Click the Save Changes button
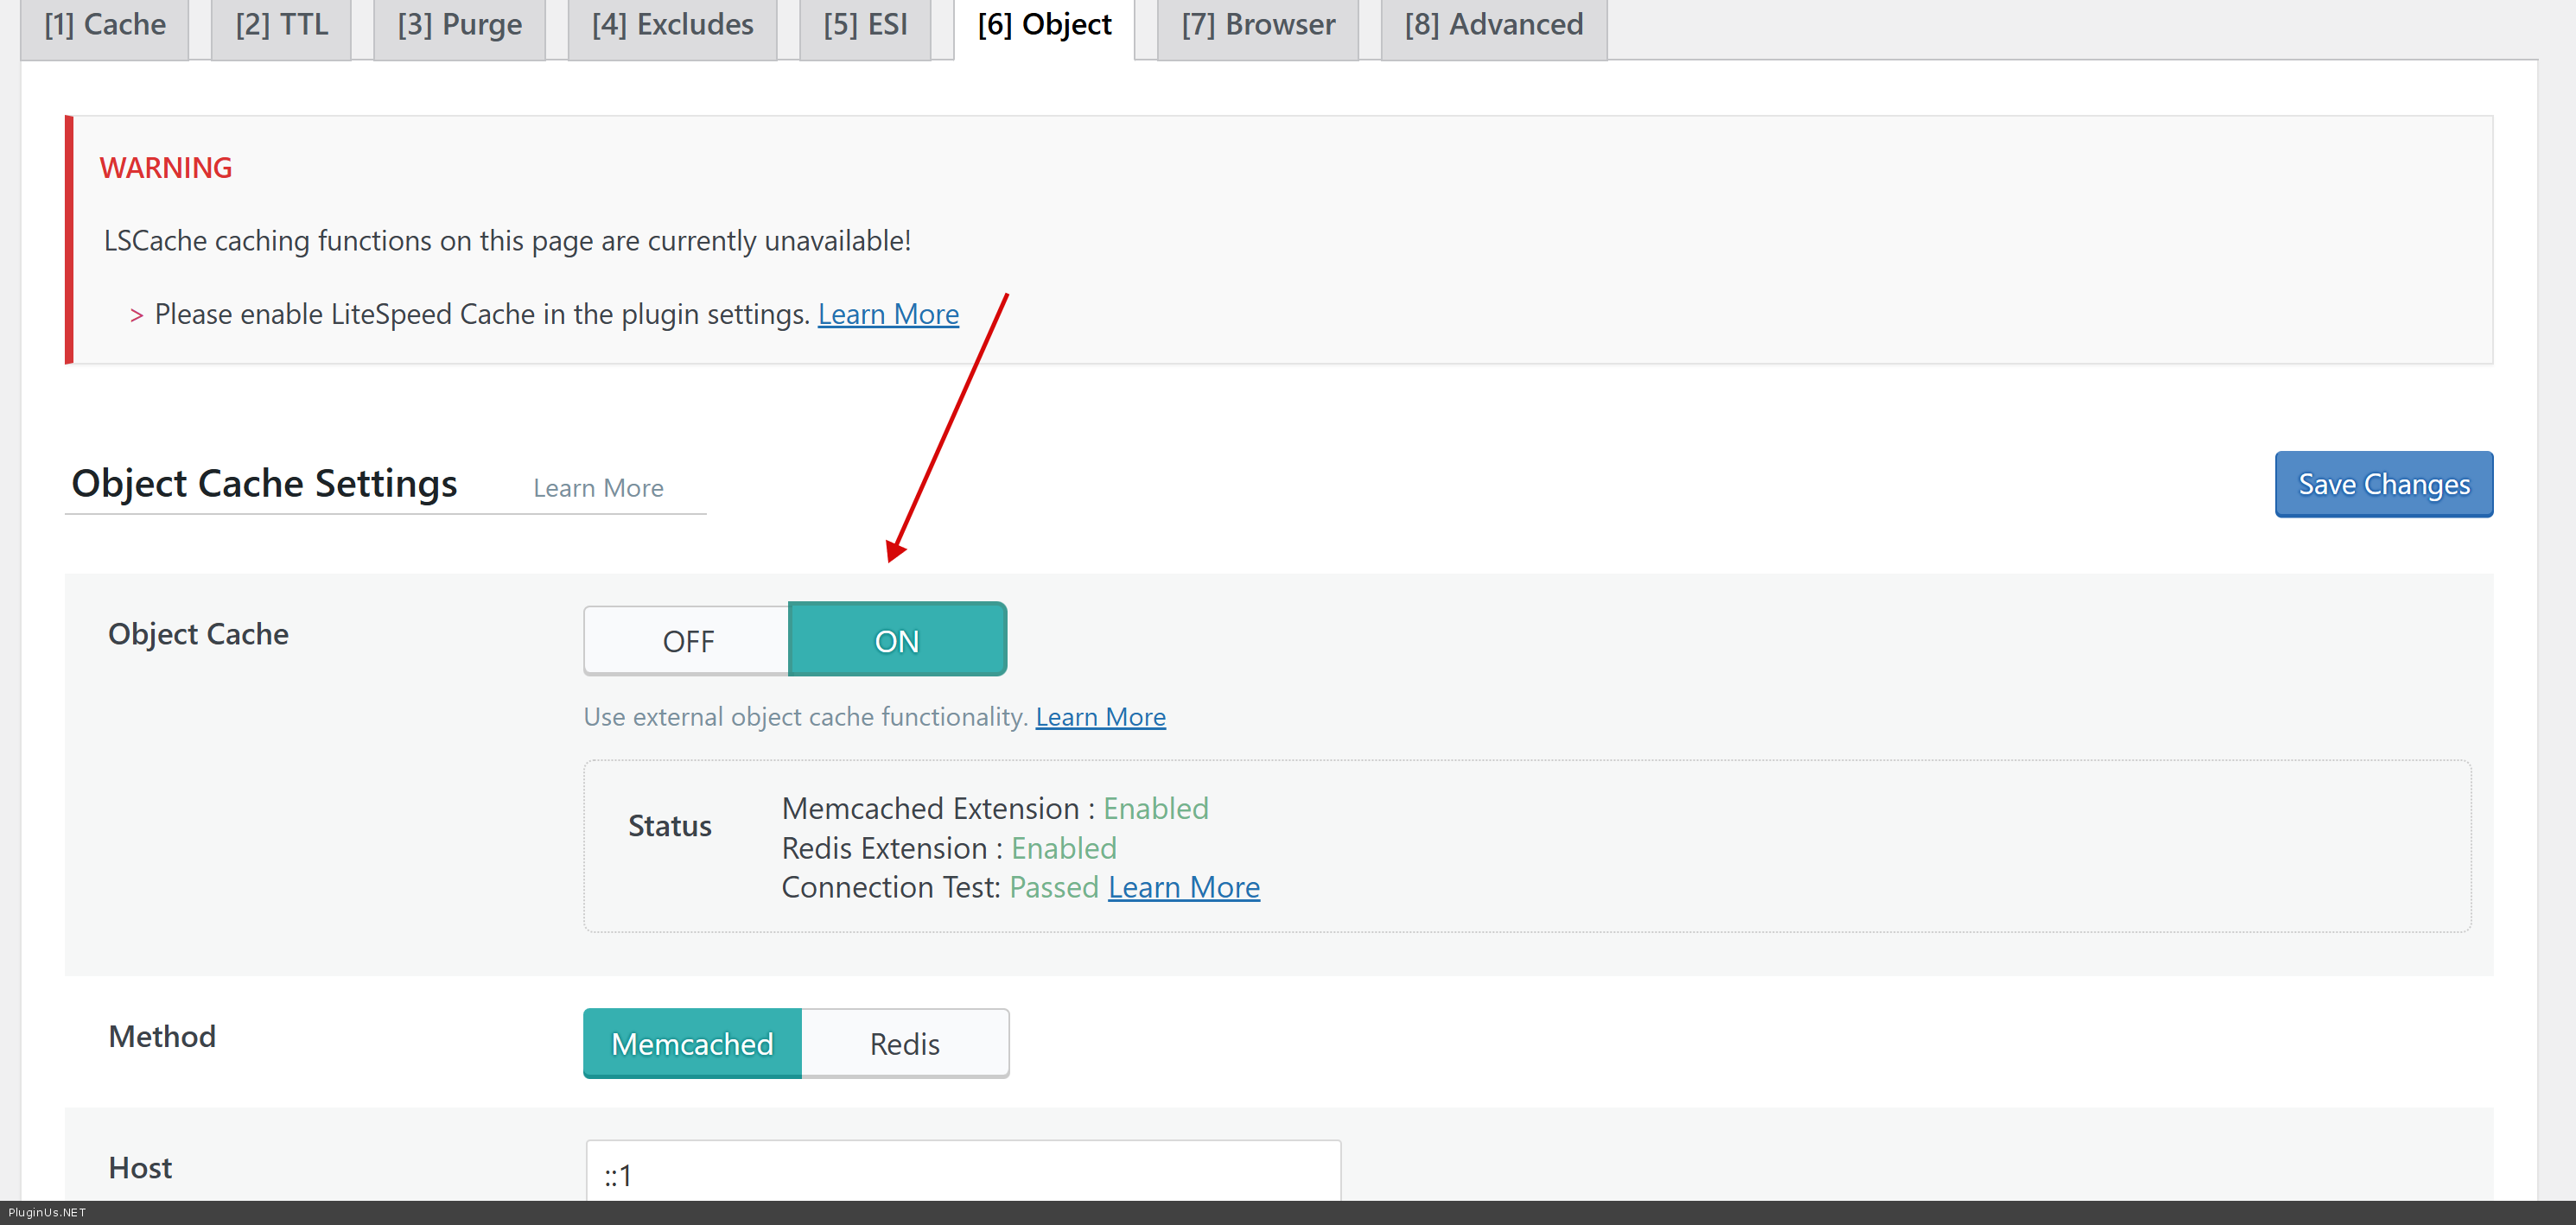Image resolution: width=2576 pixels, height=1225 pixels. (x=2383, y=485)
